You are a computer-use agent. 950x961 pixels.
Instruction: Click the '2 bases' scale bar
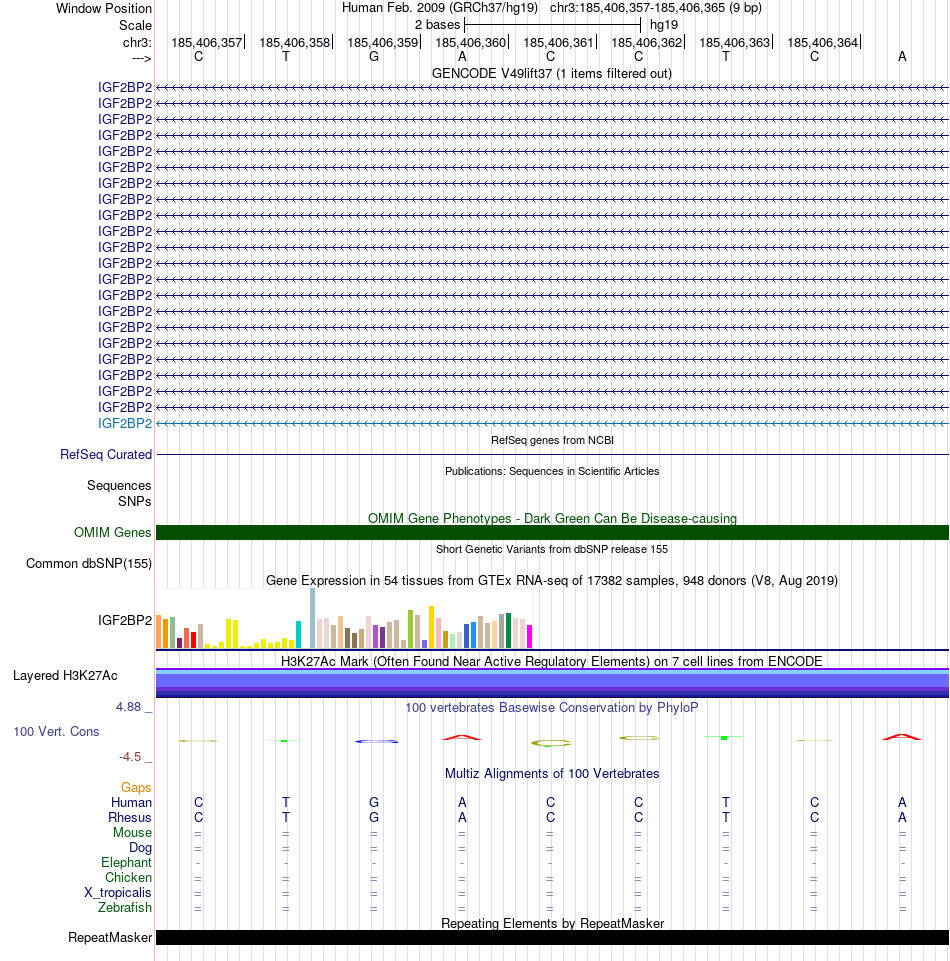click(552, 25)
